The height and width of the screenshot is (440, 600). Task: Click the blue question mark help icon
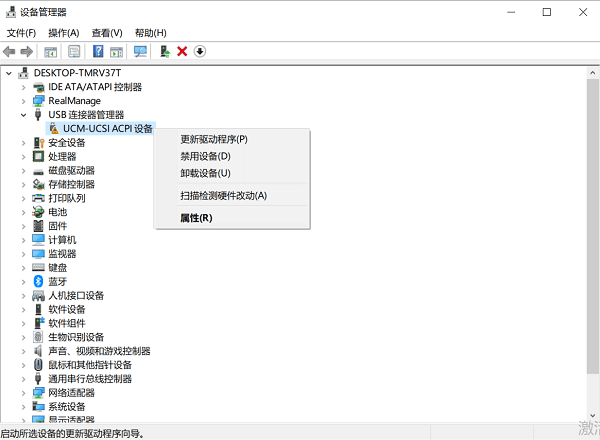point(98,51)
